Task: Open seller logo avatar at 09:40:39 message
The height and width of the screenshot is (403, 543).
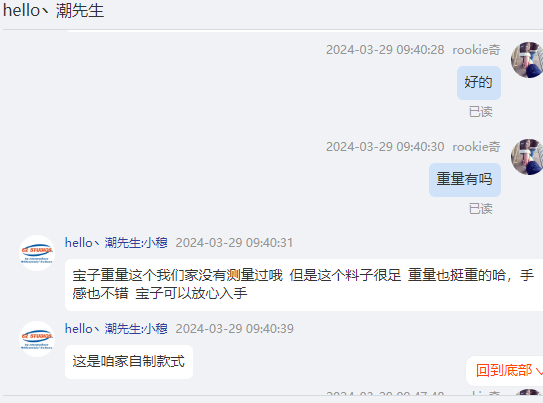Action: pyautogui.click(x=37, y=339)
